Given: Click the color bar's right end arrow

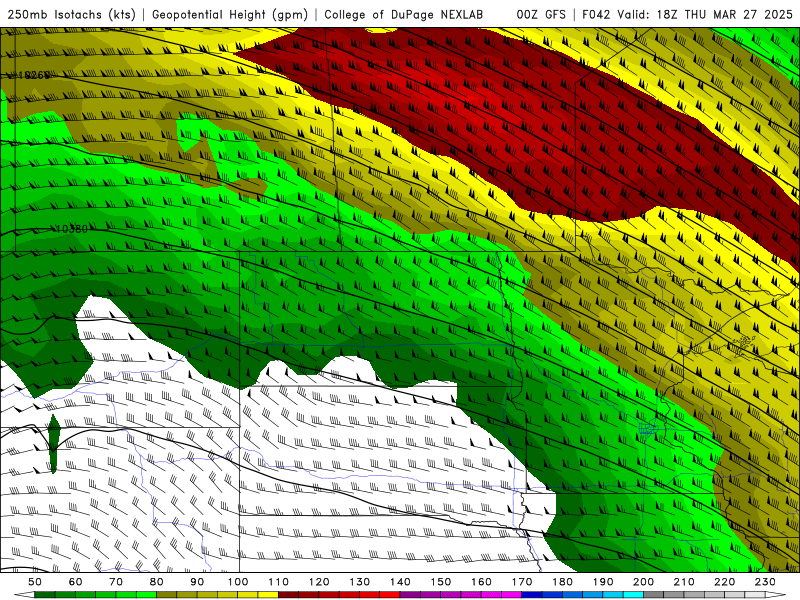Looking at the screenshot, I should [776, 595].
